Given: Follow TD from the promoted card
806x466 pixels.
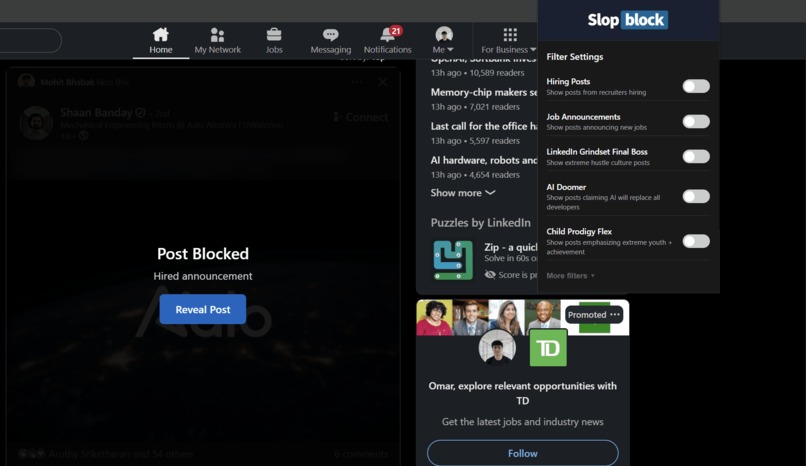Looking at the screenshot, I should tap(522, 453).
